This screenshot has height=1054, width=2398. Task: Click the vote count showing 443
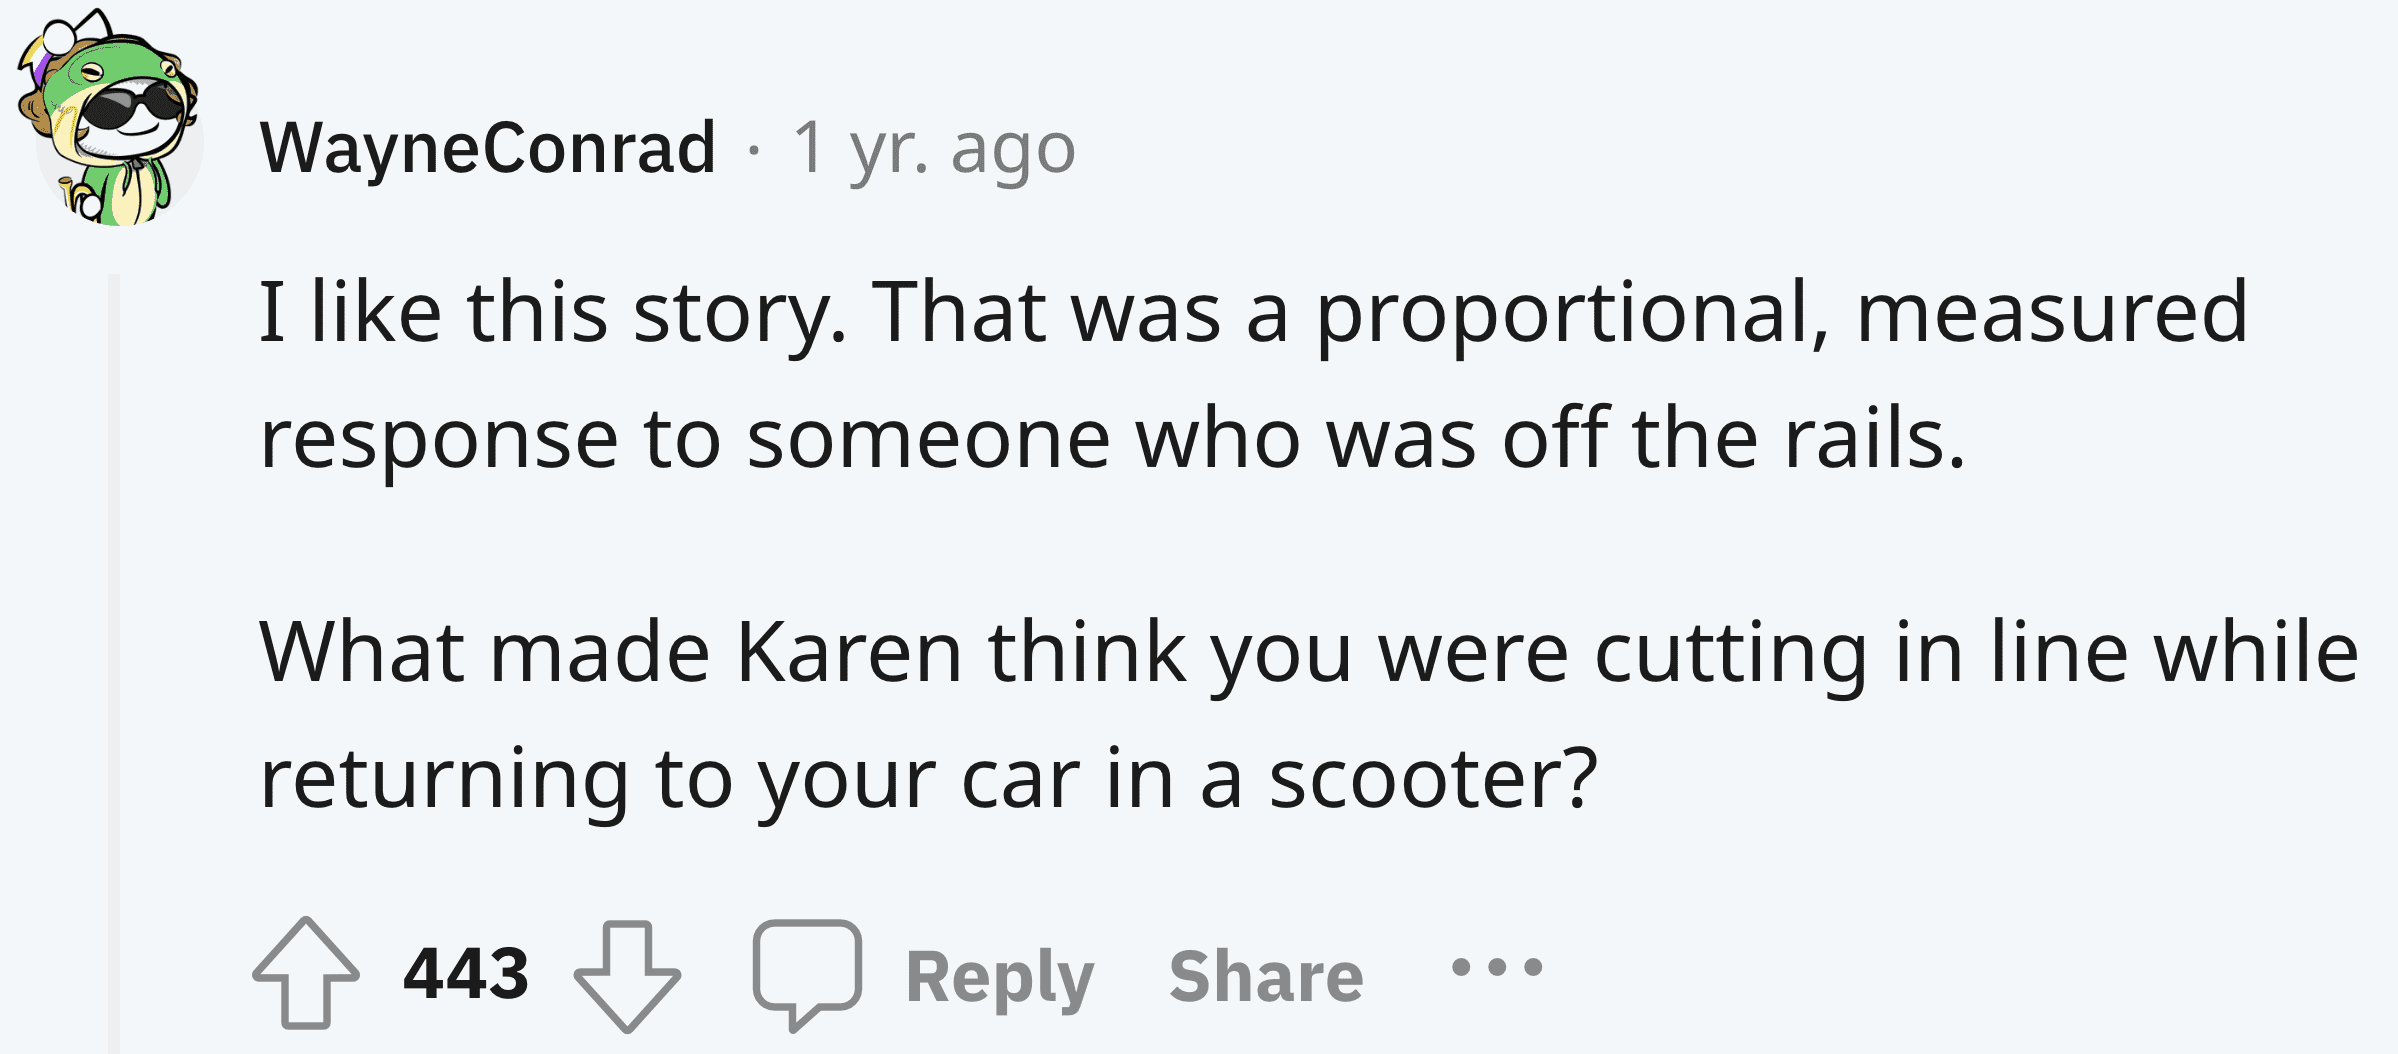pyautogui.click(x=464, y=970)
